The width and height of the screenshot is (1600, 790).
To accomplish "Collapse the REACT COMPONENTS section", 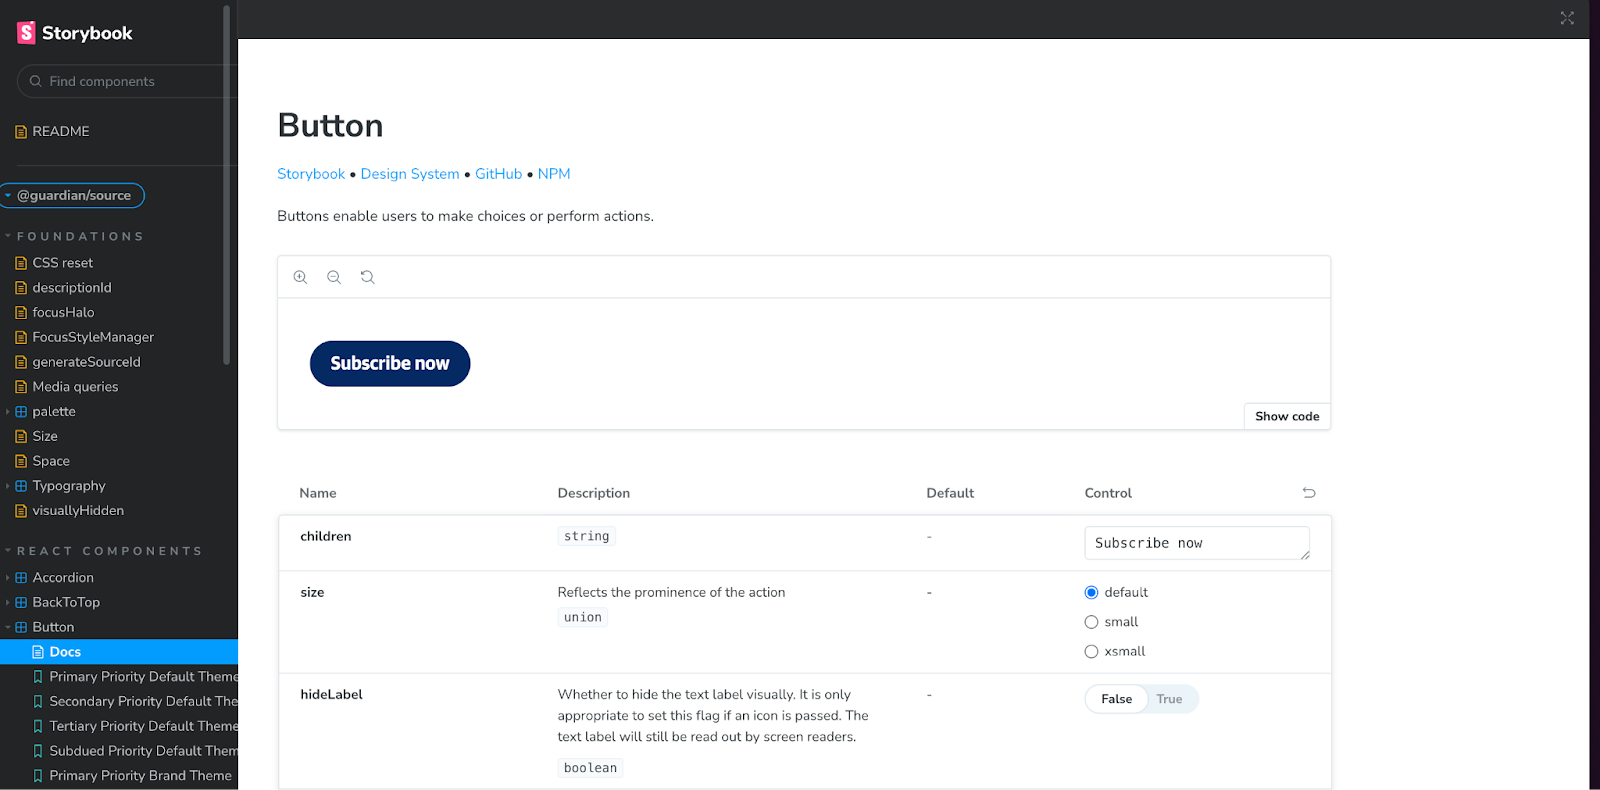I will click(8, 551).
